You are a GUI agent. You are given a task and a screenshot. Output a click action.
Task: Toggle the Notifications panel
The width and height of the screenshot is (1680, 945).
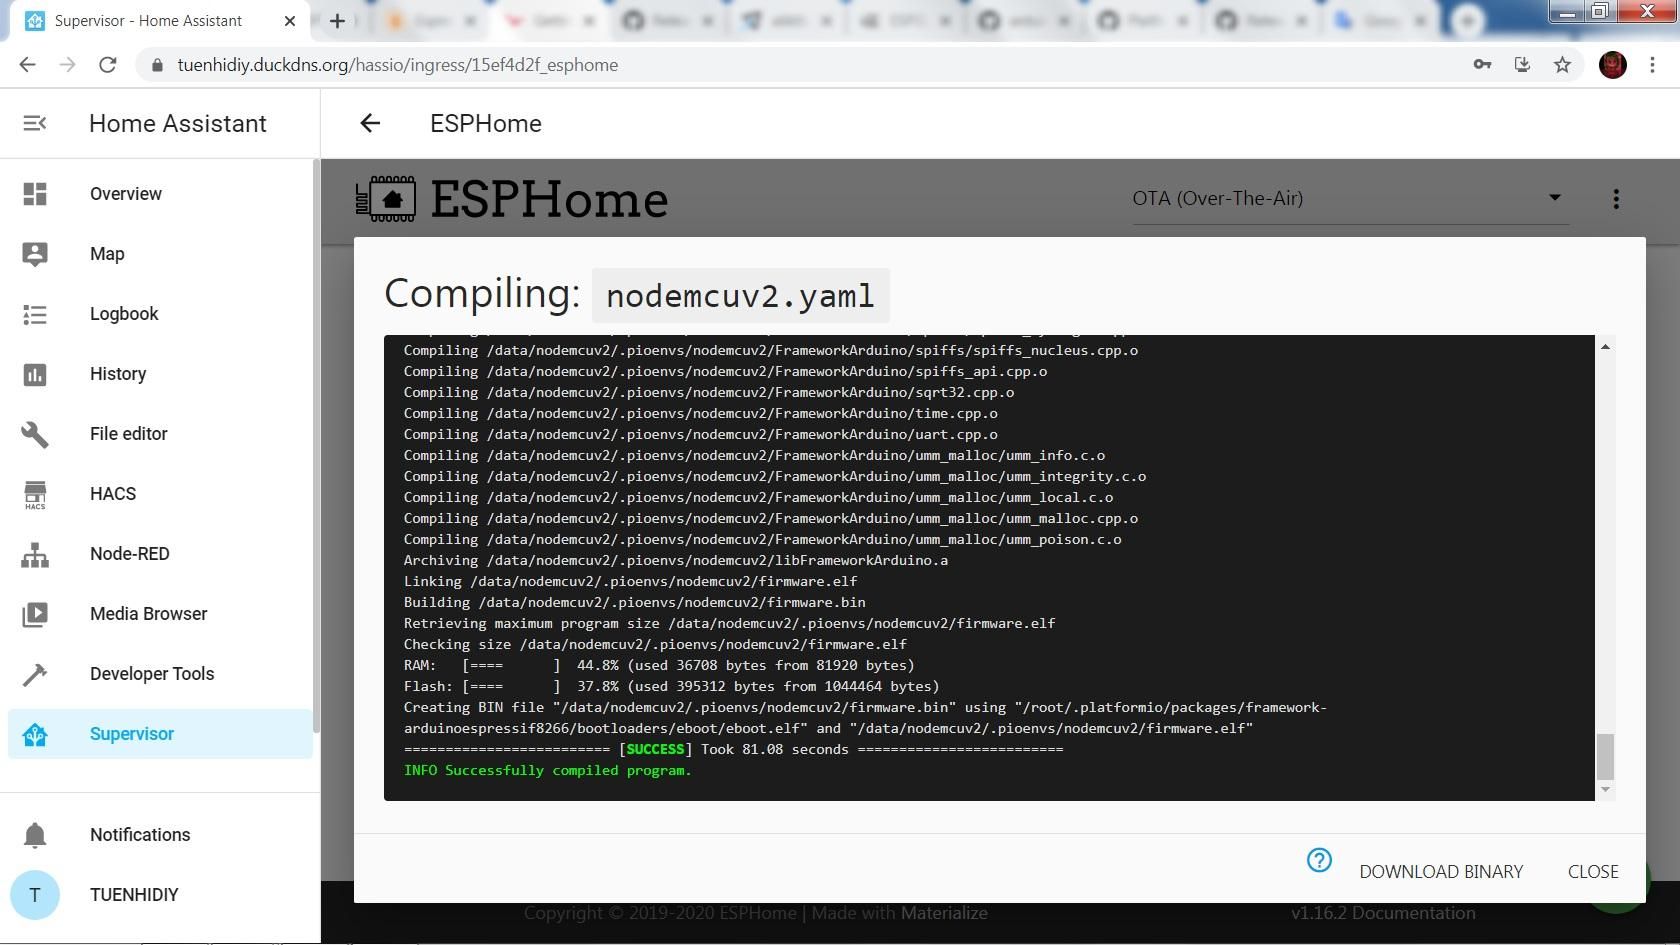[139, 835]
